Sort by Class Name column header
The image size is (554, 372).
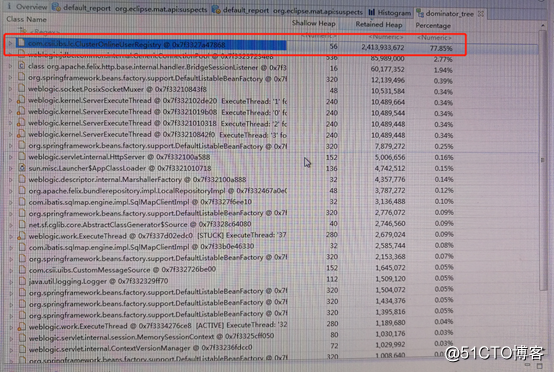pos(26,19)
